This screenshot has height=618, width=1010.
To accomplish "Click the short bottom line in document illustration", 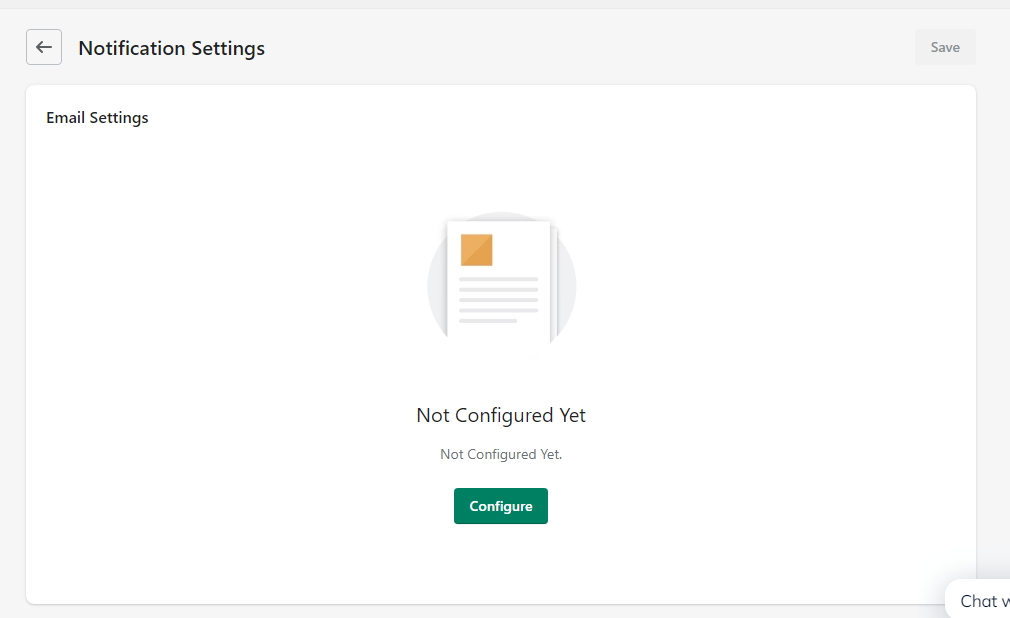I will point(488,321).
